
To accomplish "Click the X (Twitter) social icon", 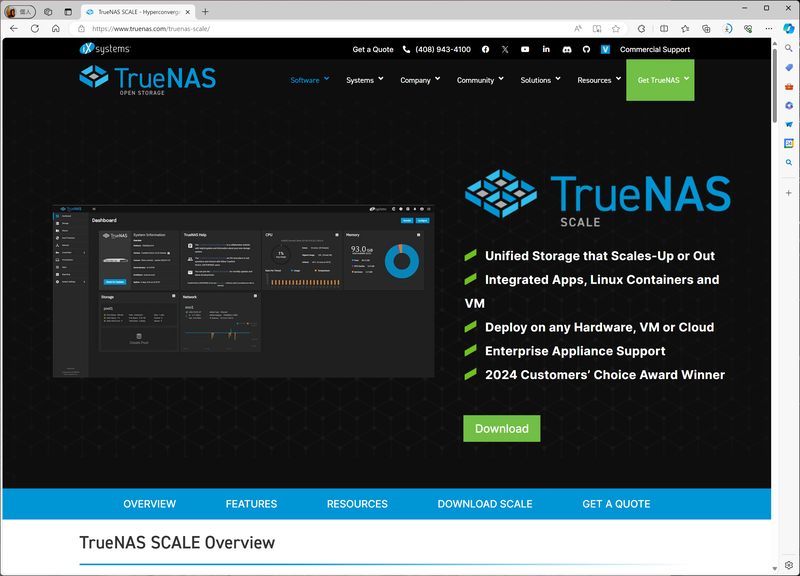I will 505,49.
